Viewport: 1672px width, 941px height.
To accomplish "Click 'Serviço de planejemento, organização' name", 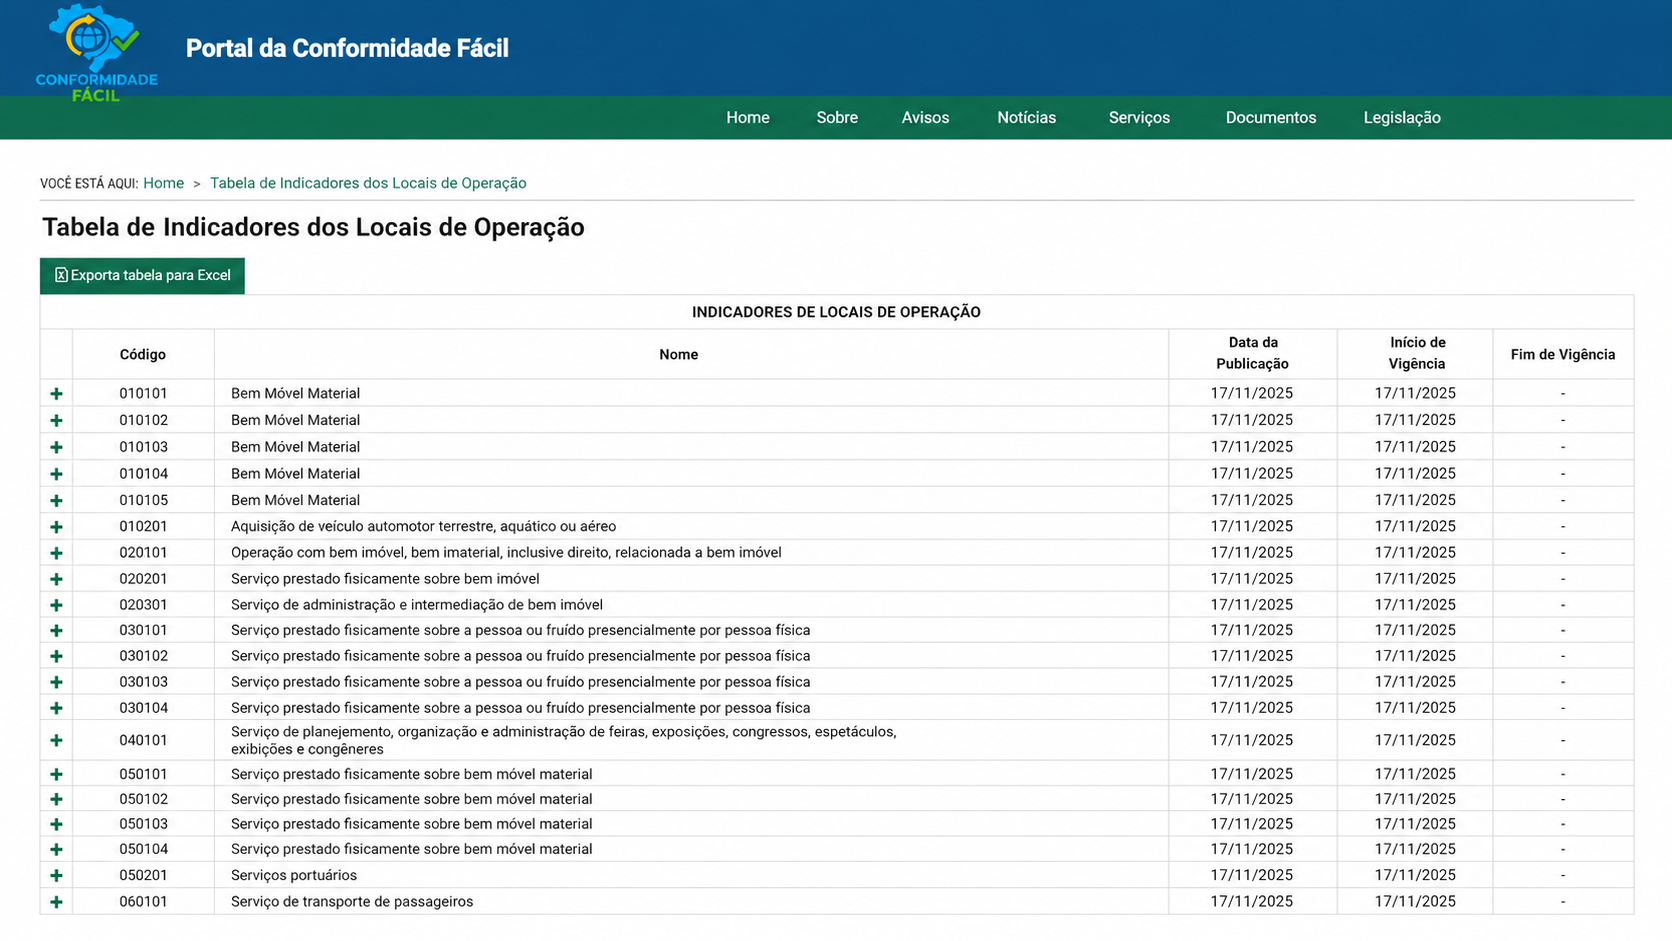I will [563, 740].
